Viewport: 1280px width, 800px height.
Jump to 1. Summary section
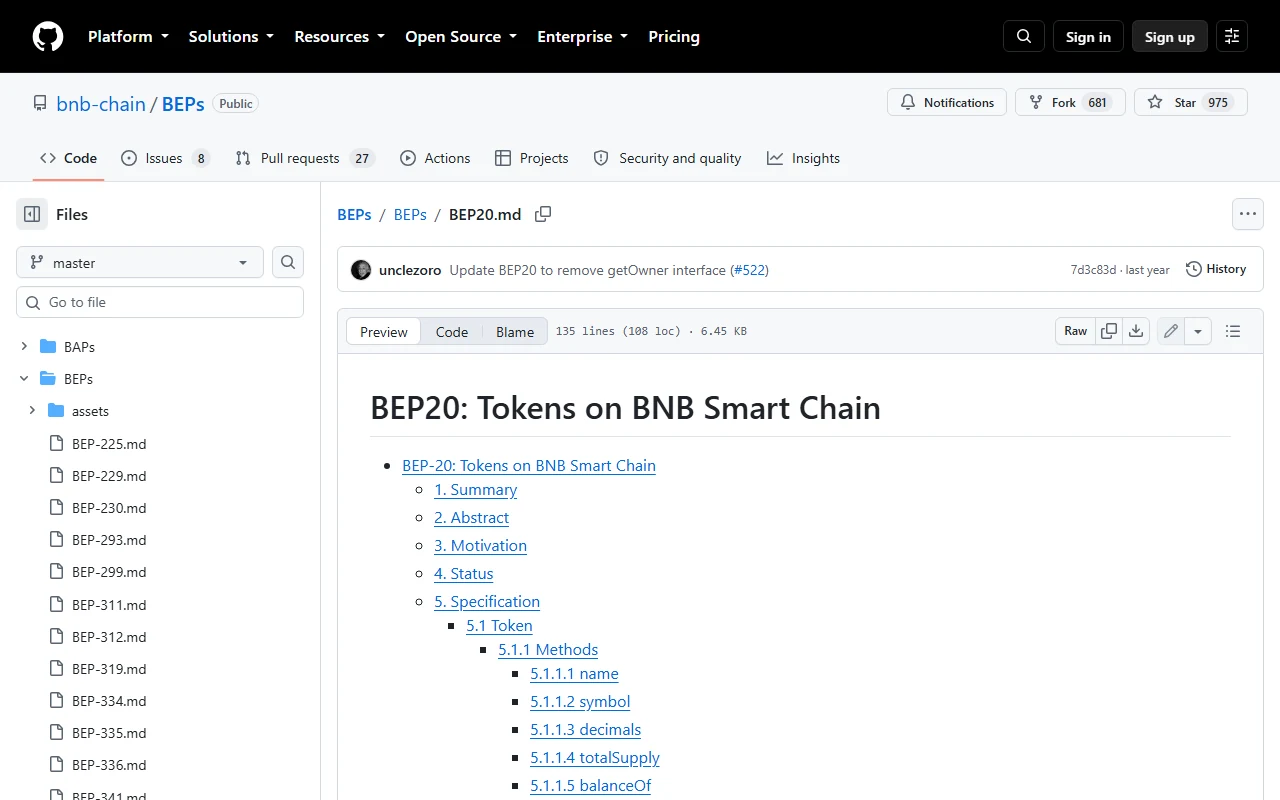click(476, 490)
